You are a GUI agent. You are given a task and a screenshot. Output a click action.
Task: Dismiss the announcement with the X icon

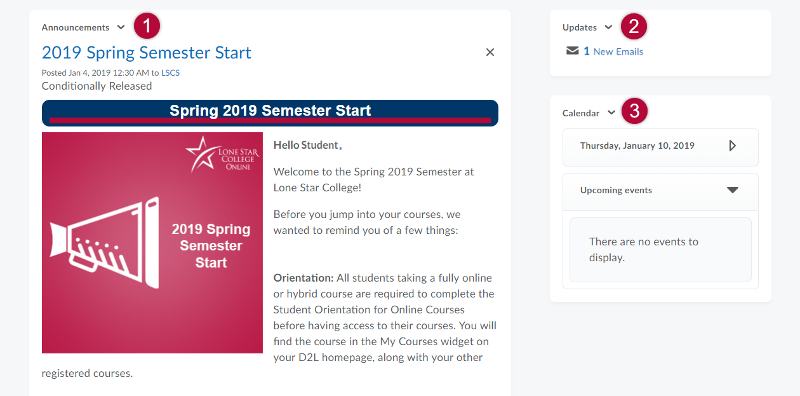click(490, 52)
